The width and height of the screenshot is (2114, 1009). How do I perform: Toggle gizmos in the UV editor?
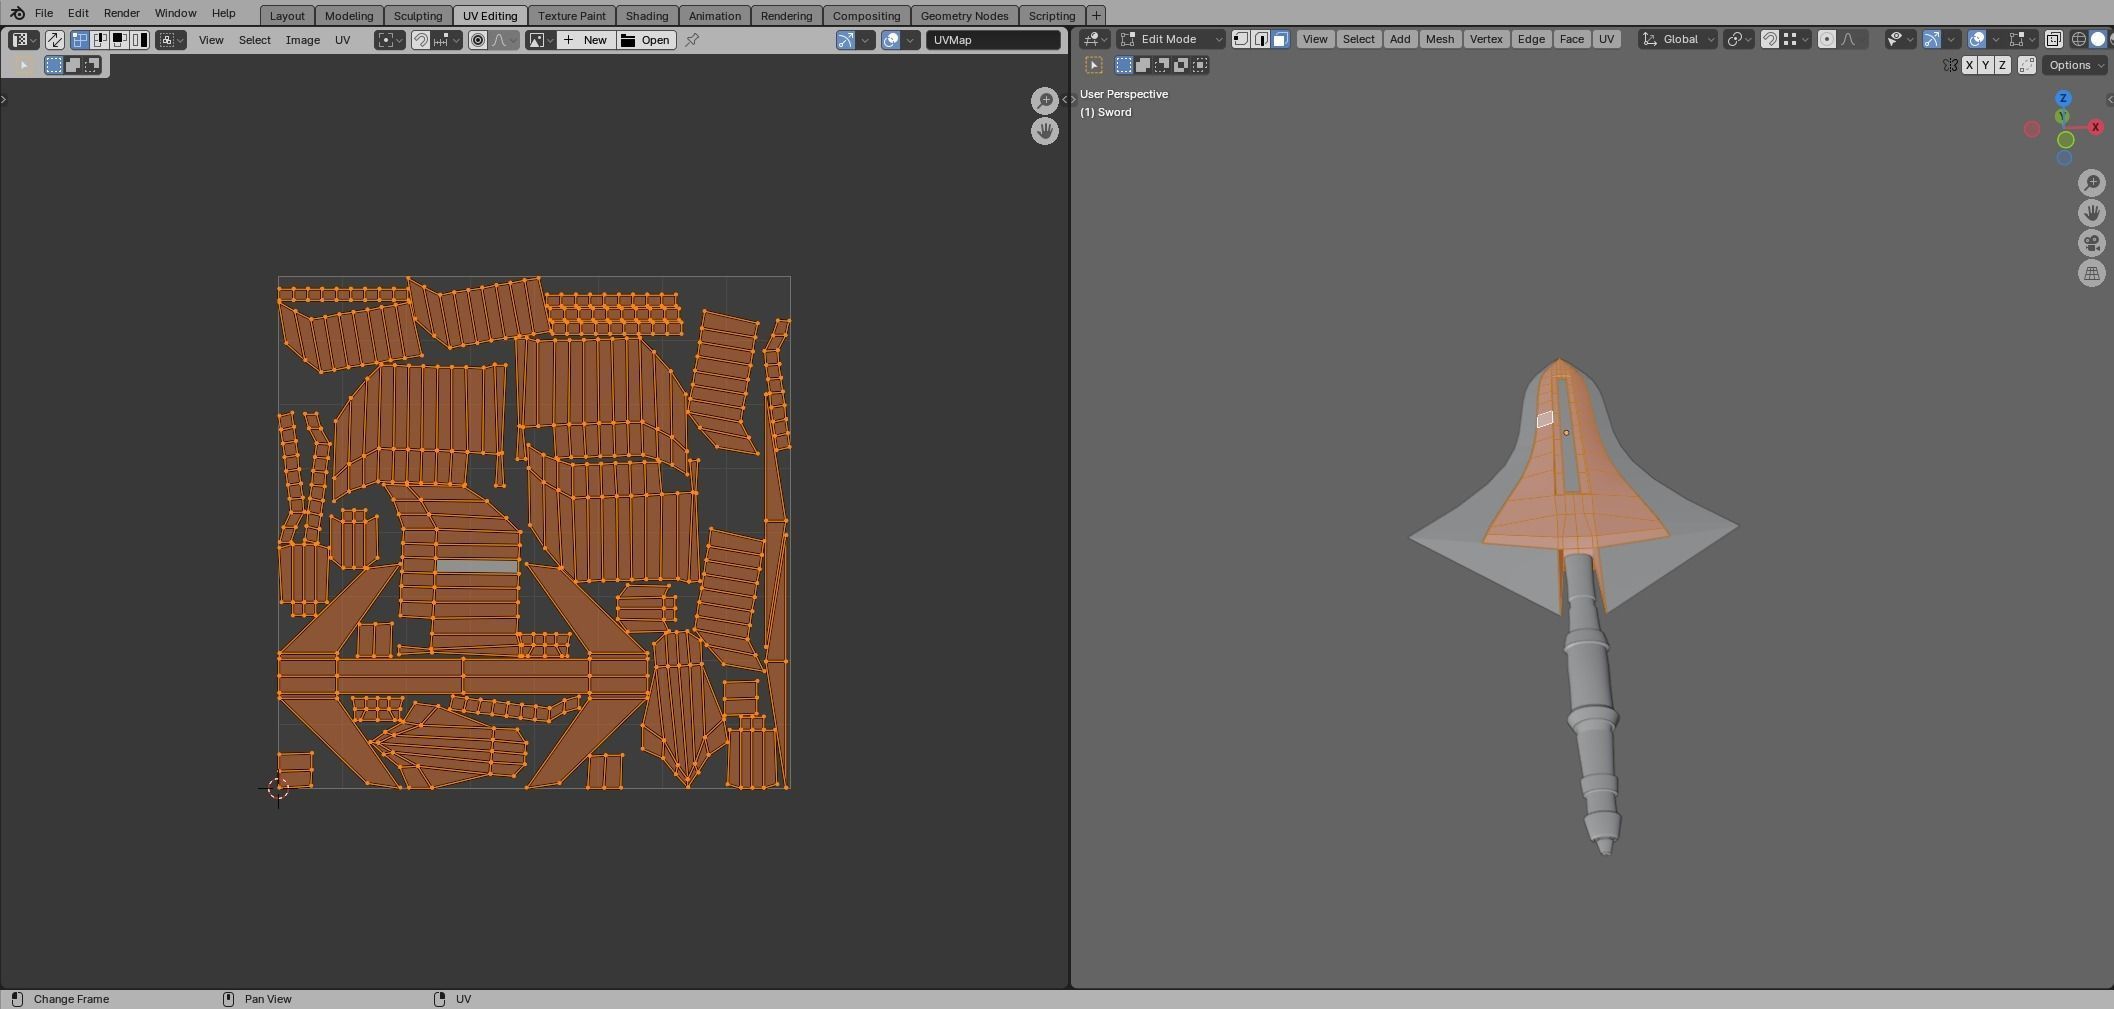846,40
